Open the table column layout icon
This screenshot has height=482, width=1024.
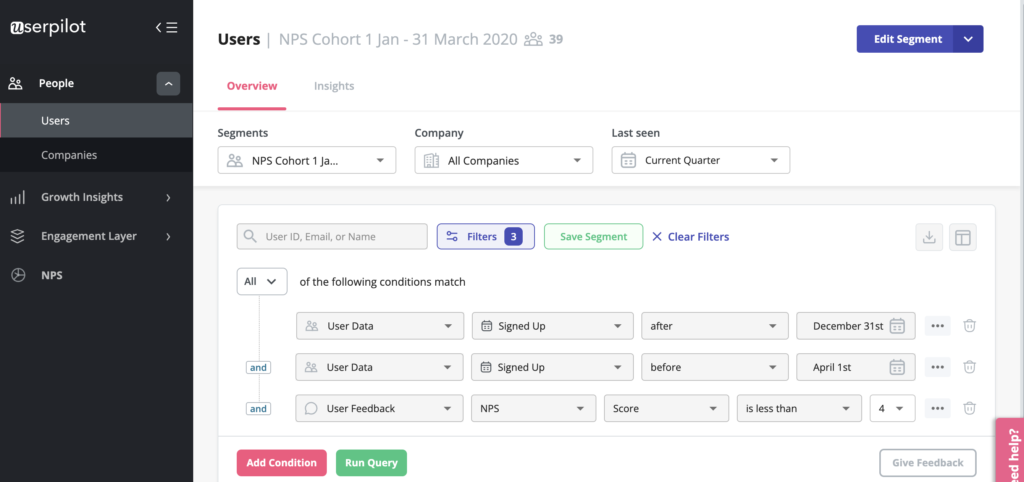(963, 237)
